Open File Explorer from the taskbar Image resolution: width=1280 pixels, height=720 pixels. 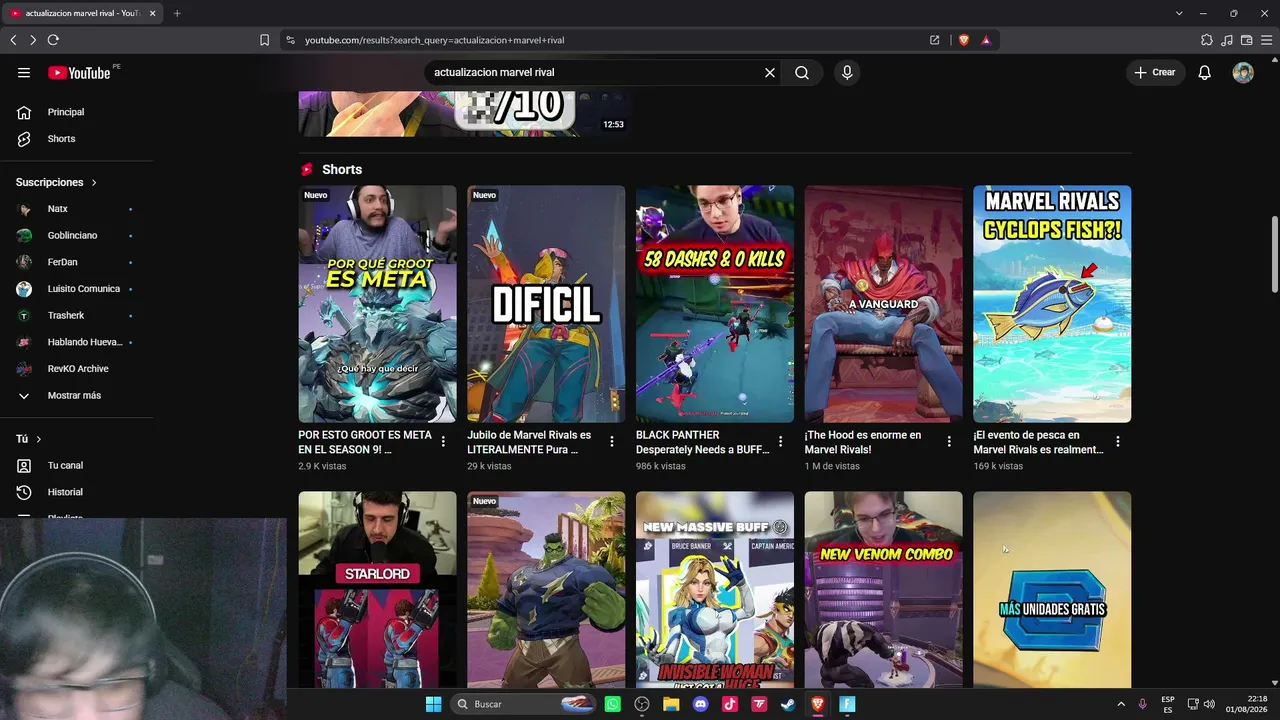[672, 704]
